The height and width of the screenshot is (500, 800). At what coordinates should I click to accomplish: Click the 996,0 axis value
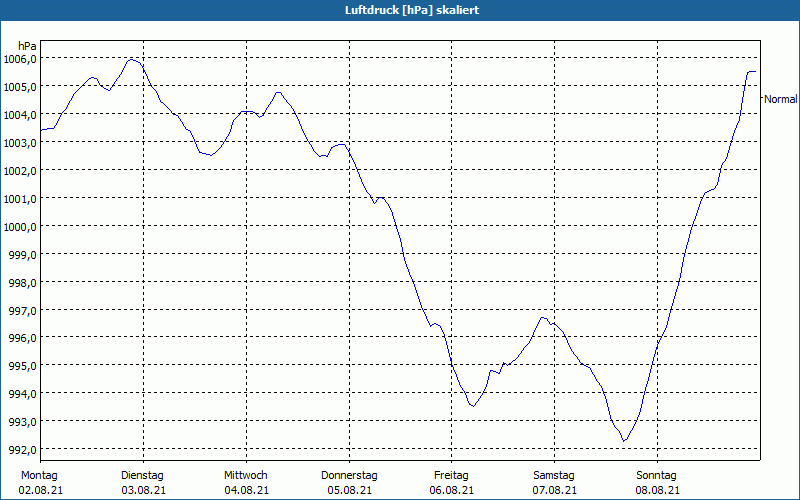(23, 338)
